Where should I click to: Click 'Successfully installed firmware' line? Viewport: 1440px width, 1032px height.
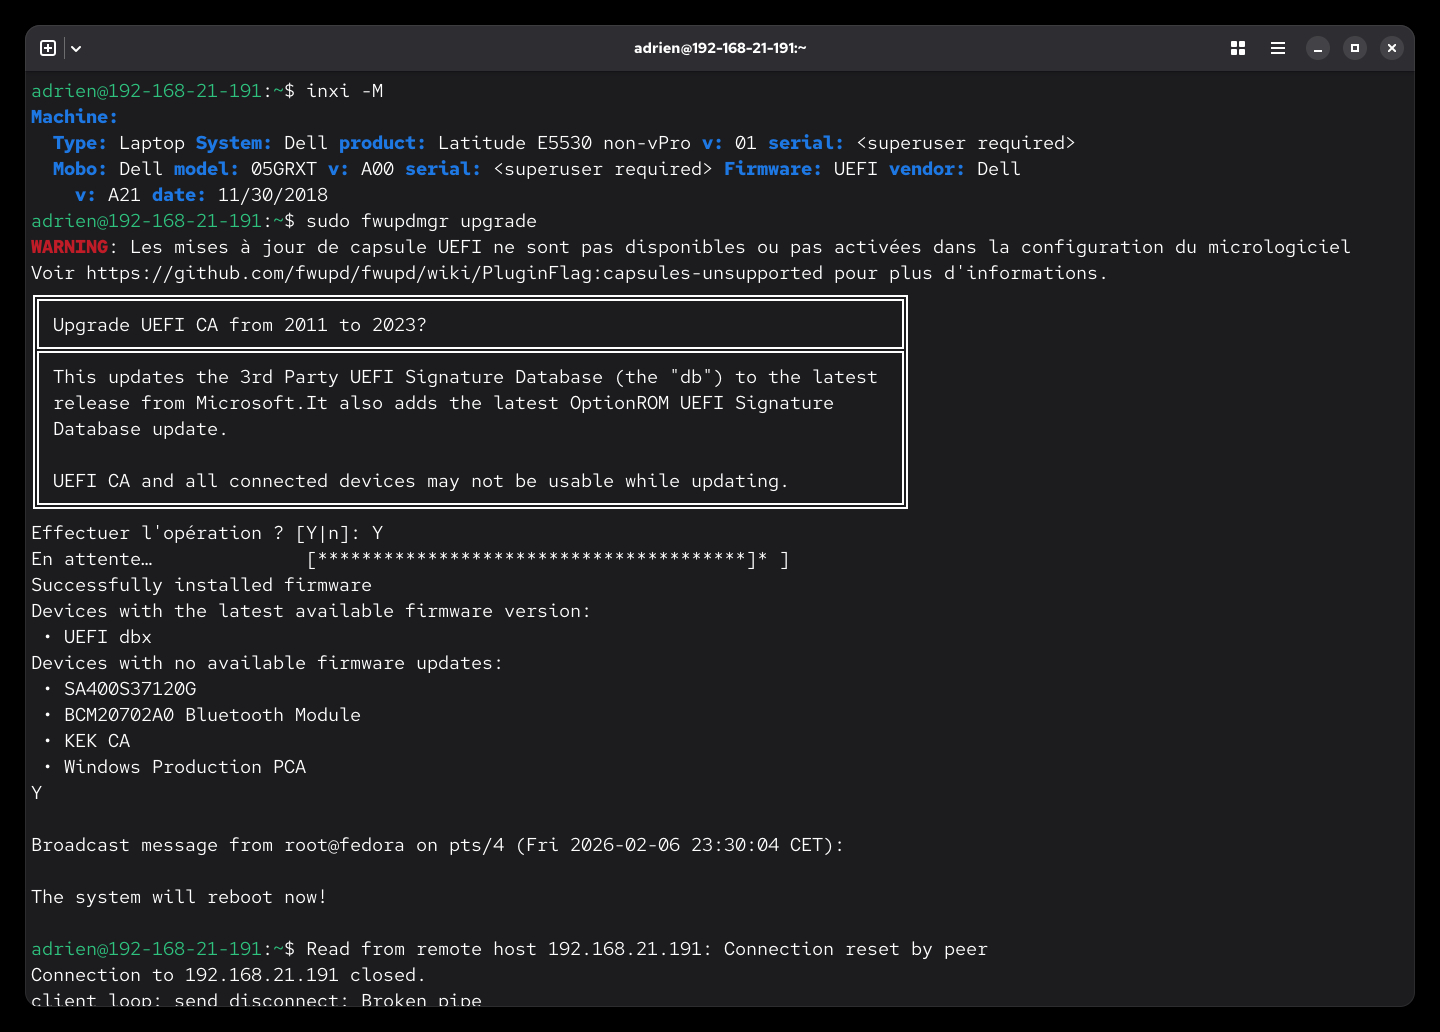(x=201, y=585)
